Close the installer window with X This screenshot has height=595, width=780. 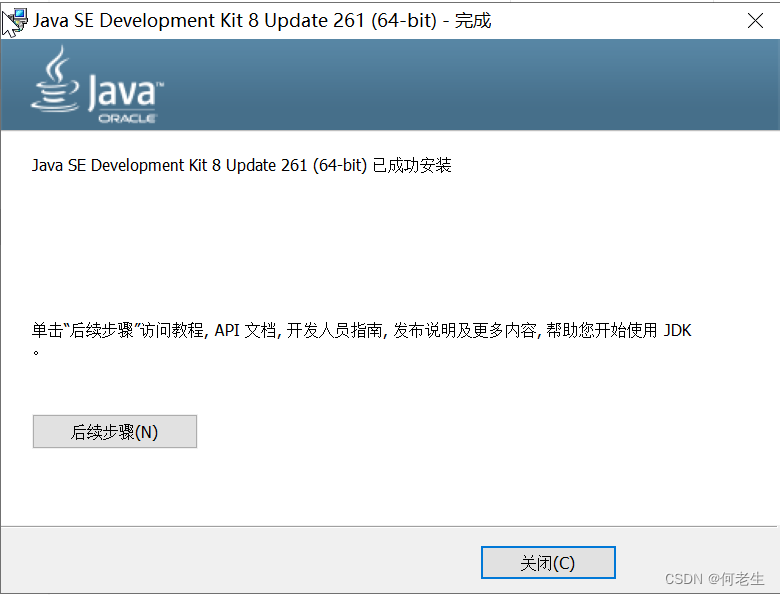(x=755, y=21)
